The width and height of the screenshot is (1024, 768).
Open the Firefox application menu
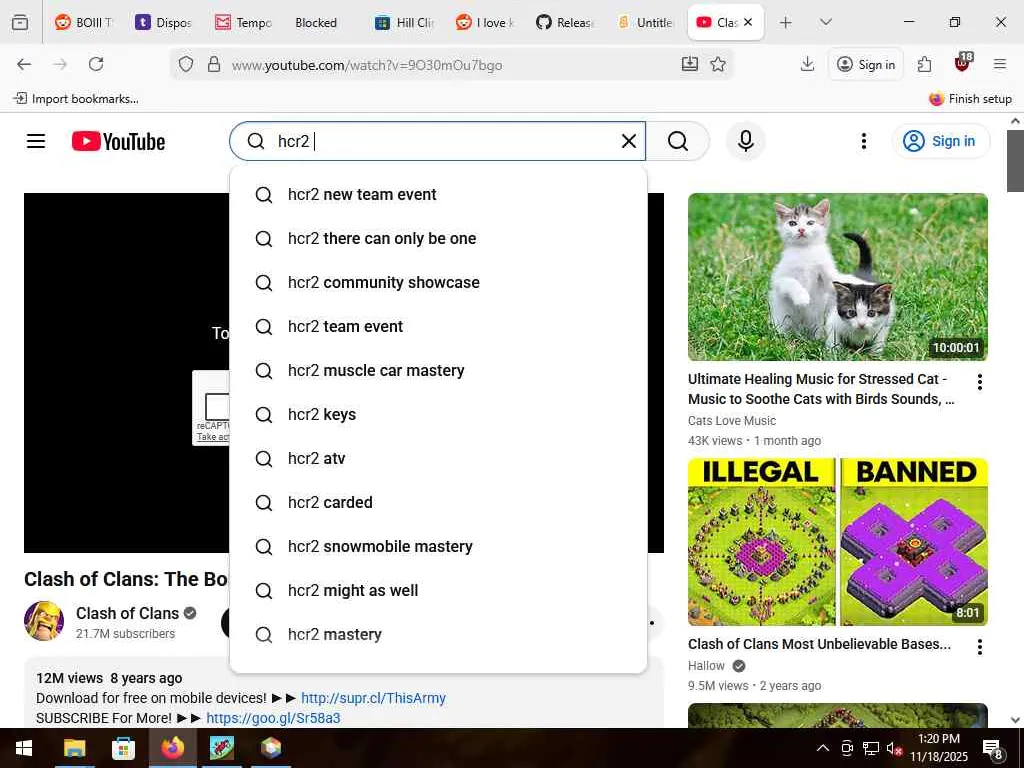(999, 64)
